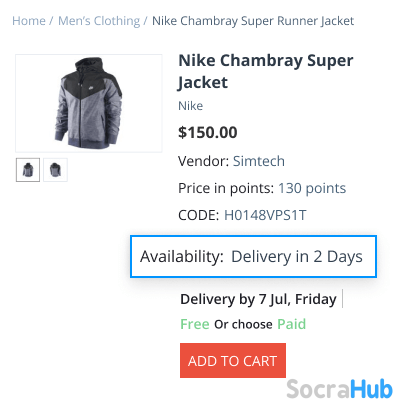Viewport: 400px width, 400px height.
Task: Click the Nike Chambray Super Jacket title
Action: [266, 71]
